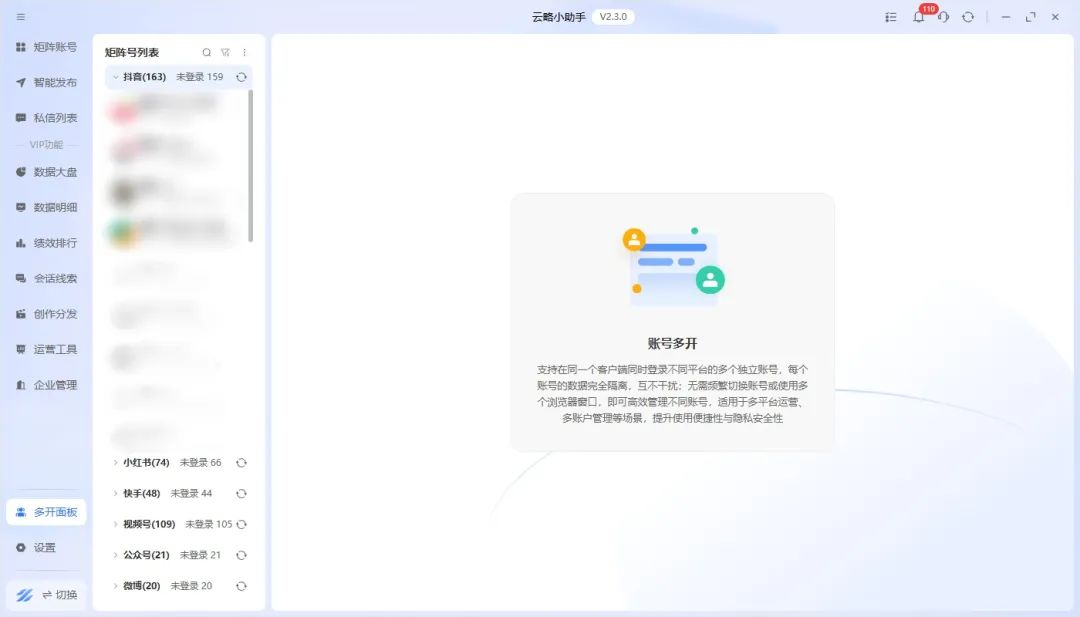Select 创作分发 in the sidebar
This screenshot has height=617, width=1080.
point(46,314)
